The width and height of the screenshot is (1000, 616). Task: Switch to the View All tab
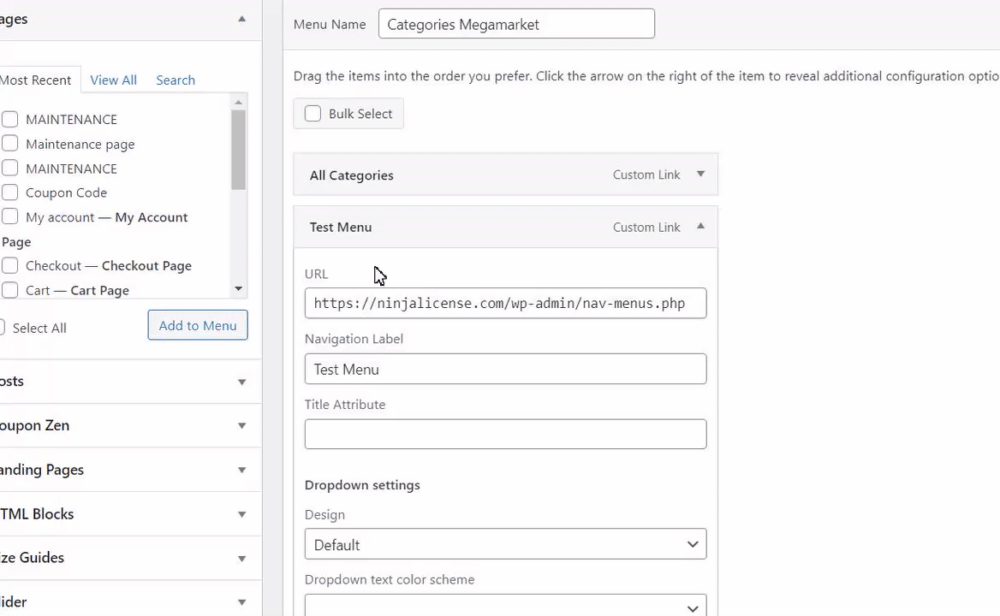point(113,80)
